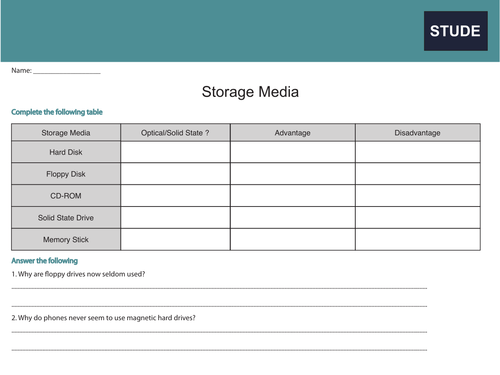500x375 pixels.
Task: Click second answer line under question 1
Action: [x=219, y=306]
